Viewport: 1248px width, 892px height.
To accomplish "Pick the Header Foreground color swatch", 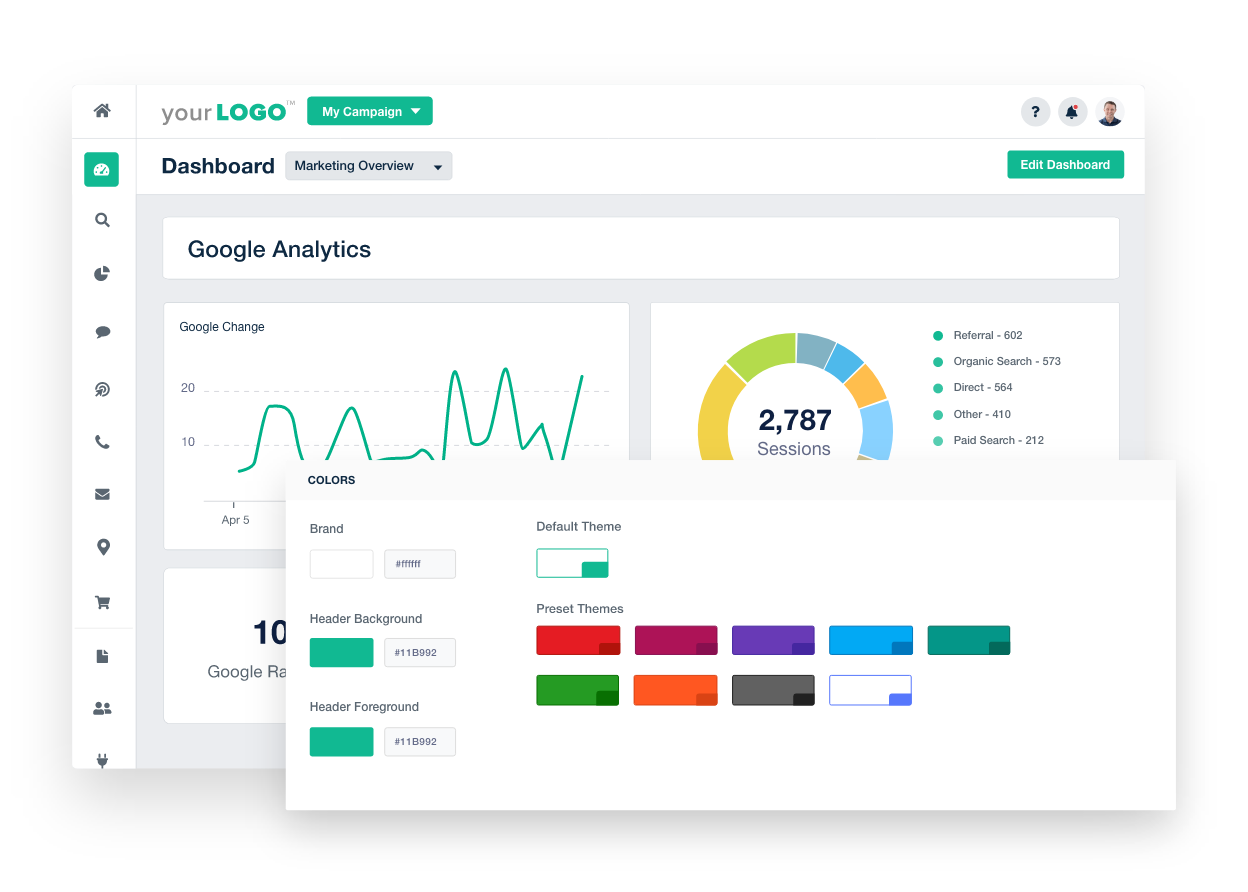I will tap(342, 742).
